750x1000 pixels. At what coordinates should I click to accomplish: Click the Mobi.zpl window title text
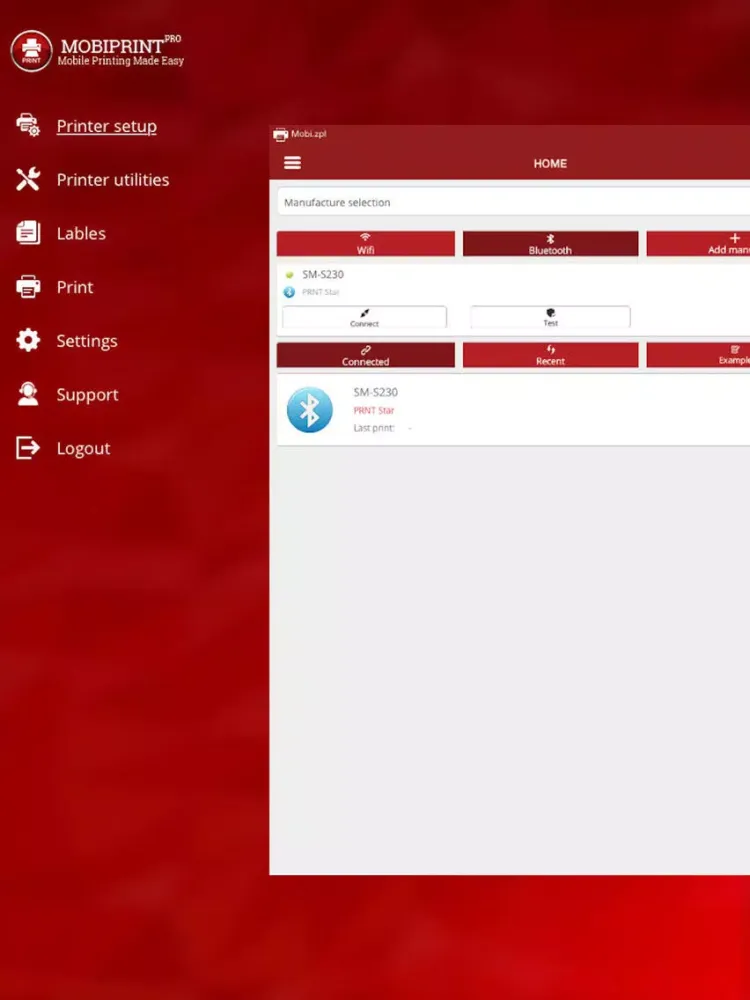point(309,134)
